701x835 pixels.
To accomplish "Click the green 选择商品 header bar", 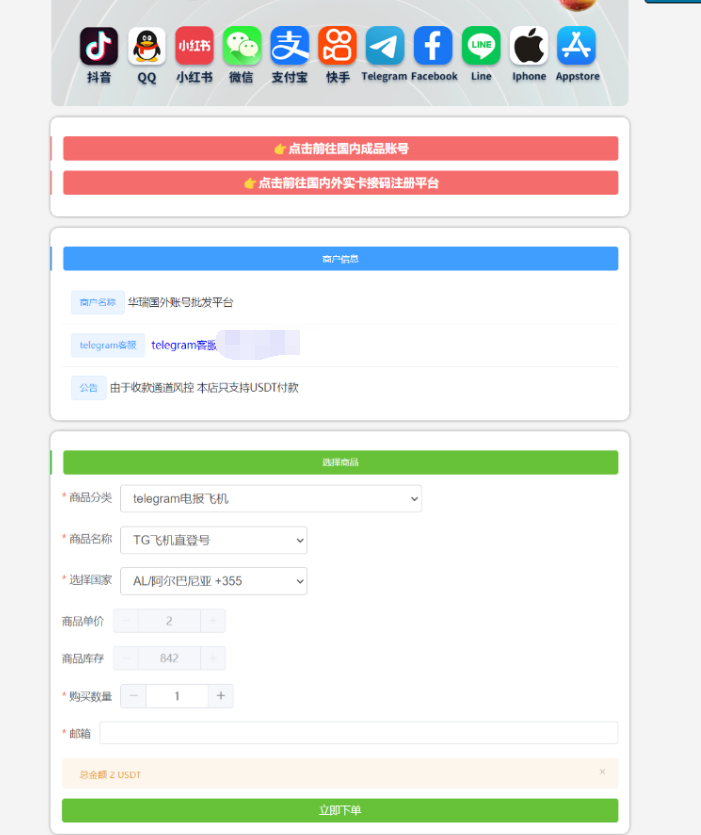I will 340,462.
